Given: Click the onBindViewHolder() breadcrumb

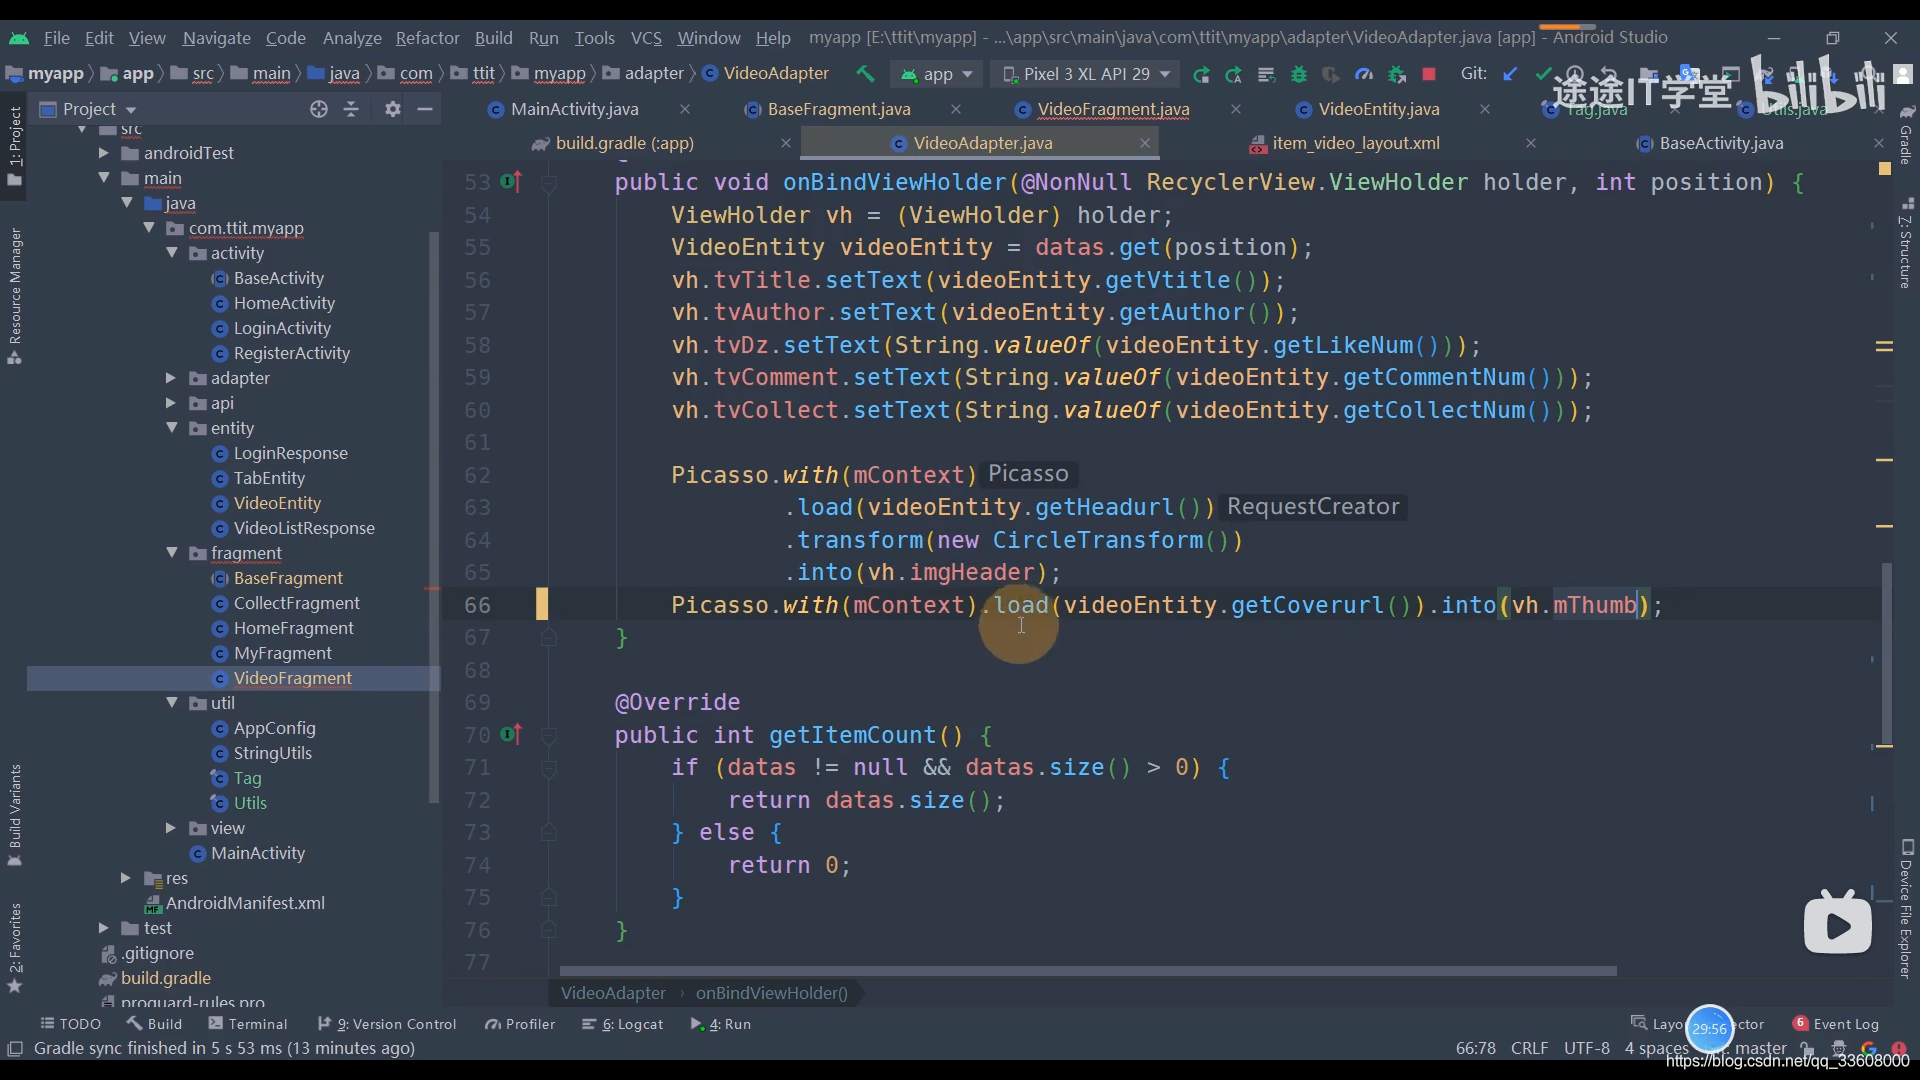Looking at the screenshot, I should [x=771, y=993].
